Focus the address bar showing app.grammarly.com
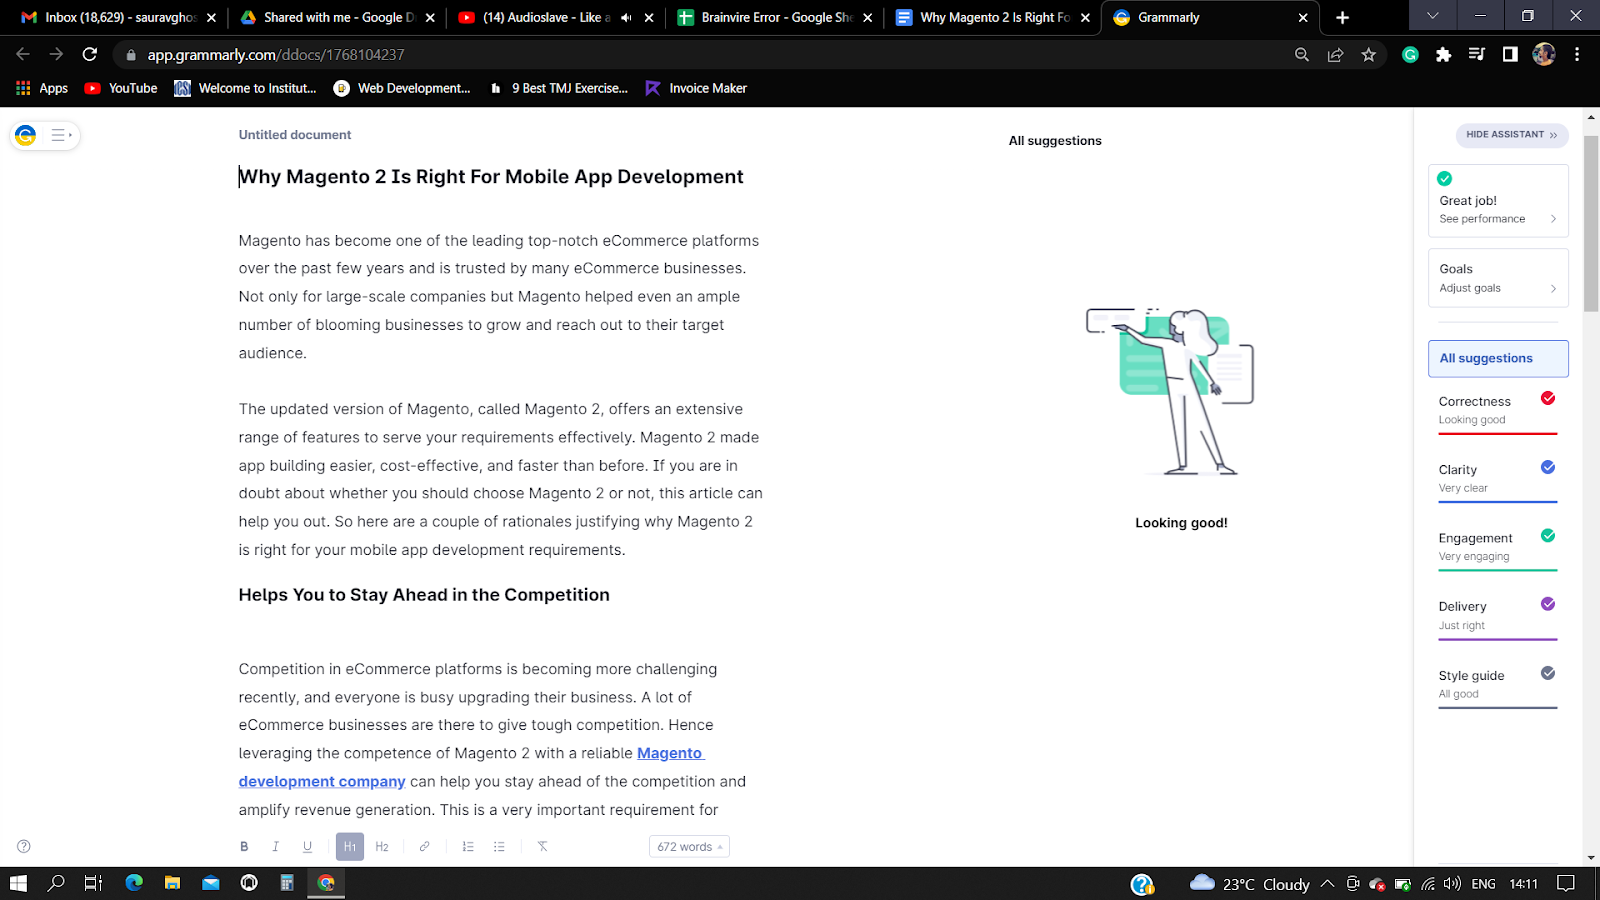The height and width of the screenshot is (900, 1600). pos(700,55)
